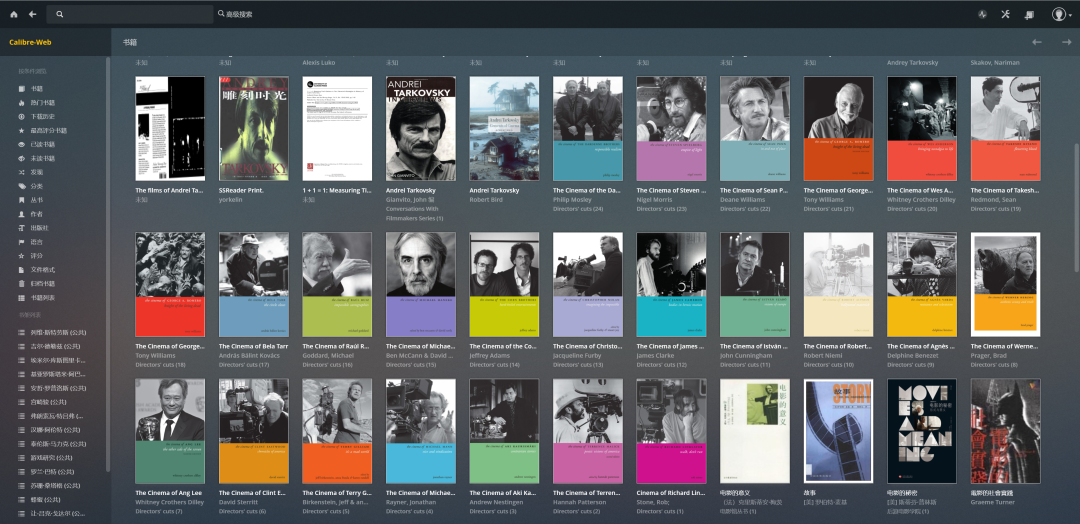
Task: Open the Story 故事 book cover
Action: click(x=838, y=431)
